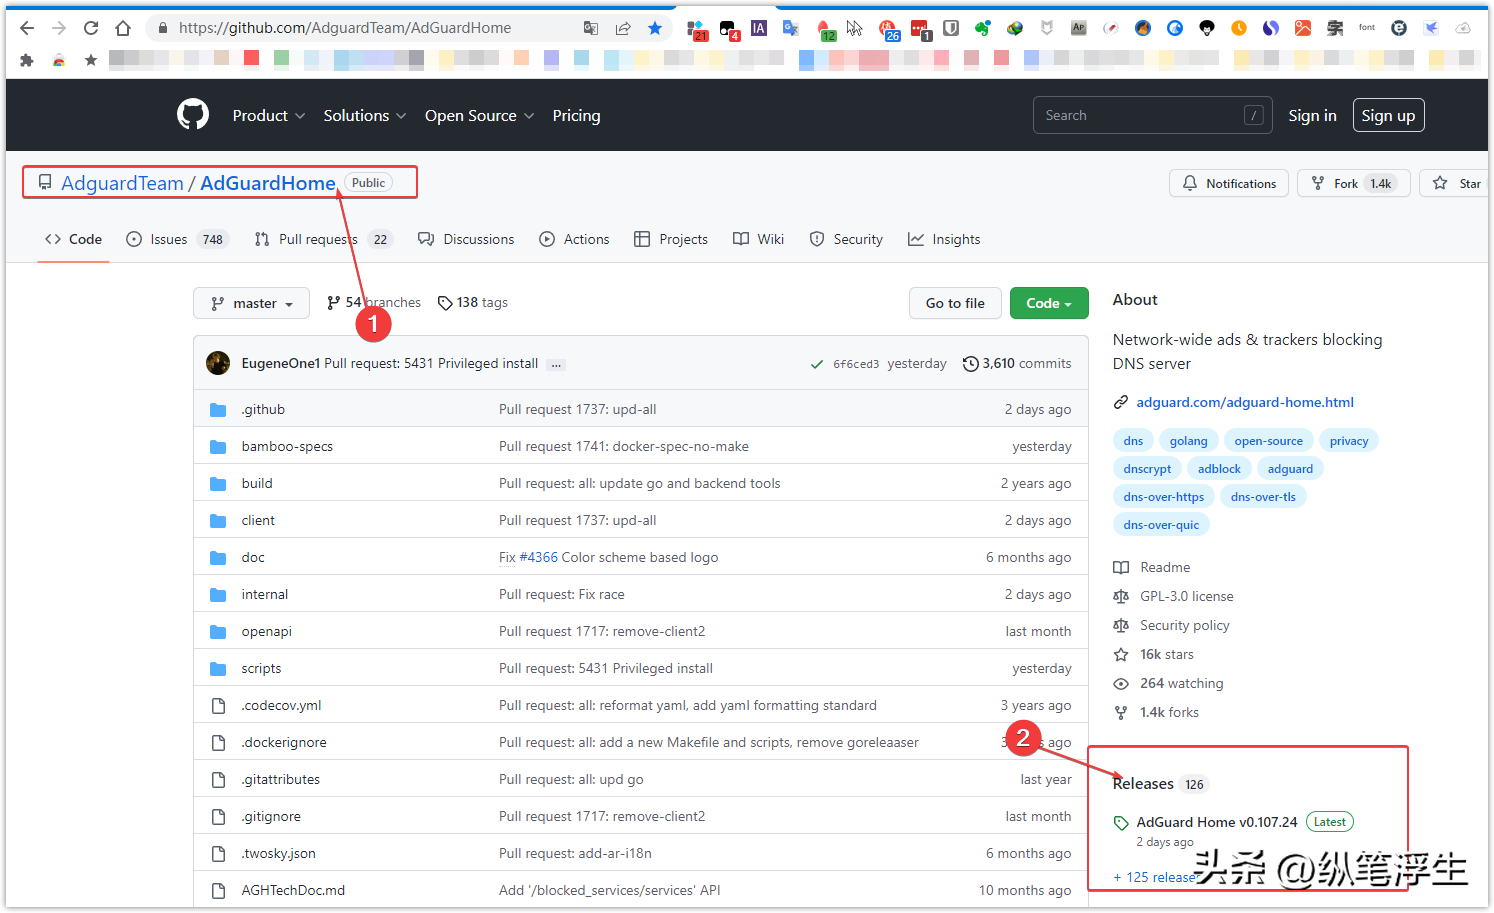The height and width of the screenshot is (913, 1494).
Task: Open the .github folder
Action: [x=263, y=409]
